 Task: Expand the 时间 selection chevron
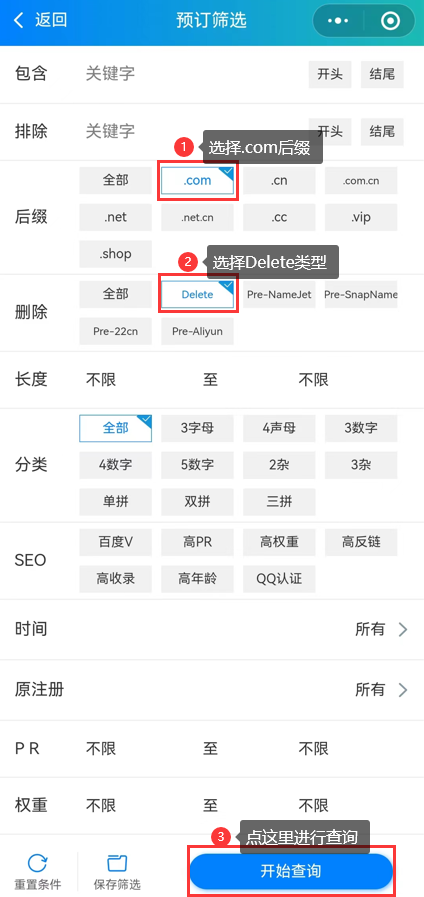(x=403, y=630)
